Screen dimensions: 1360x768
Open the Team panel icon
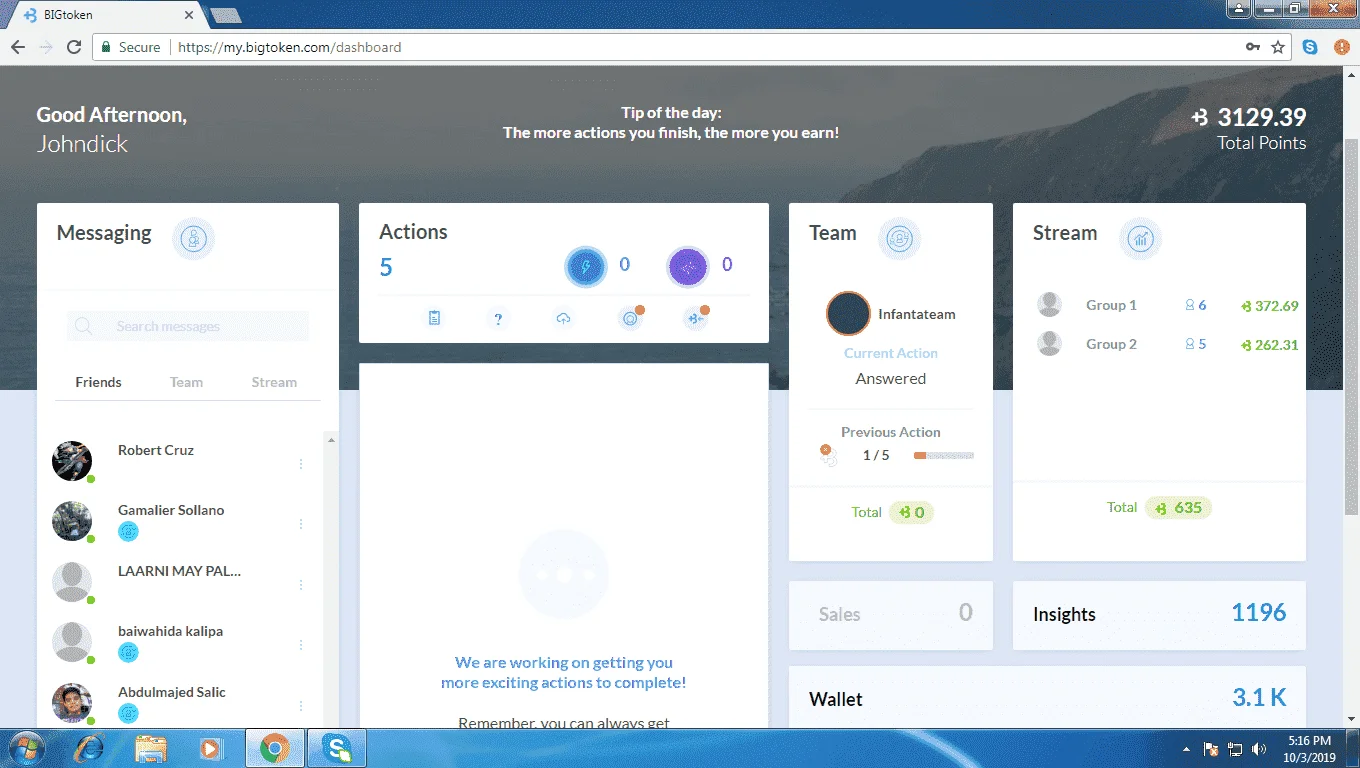pos(900,239)
